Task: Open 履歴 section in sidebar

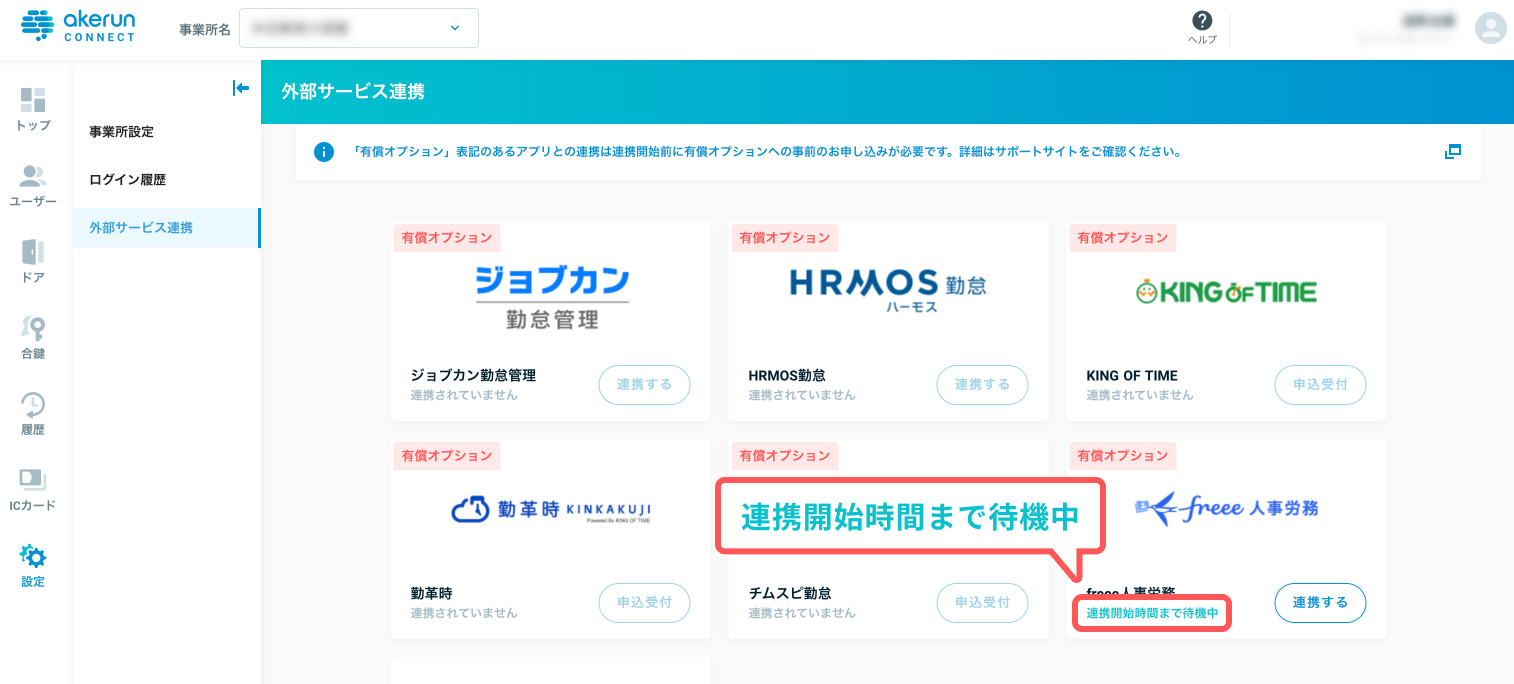Action: coord(33,414)
